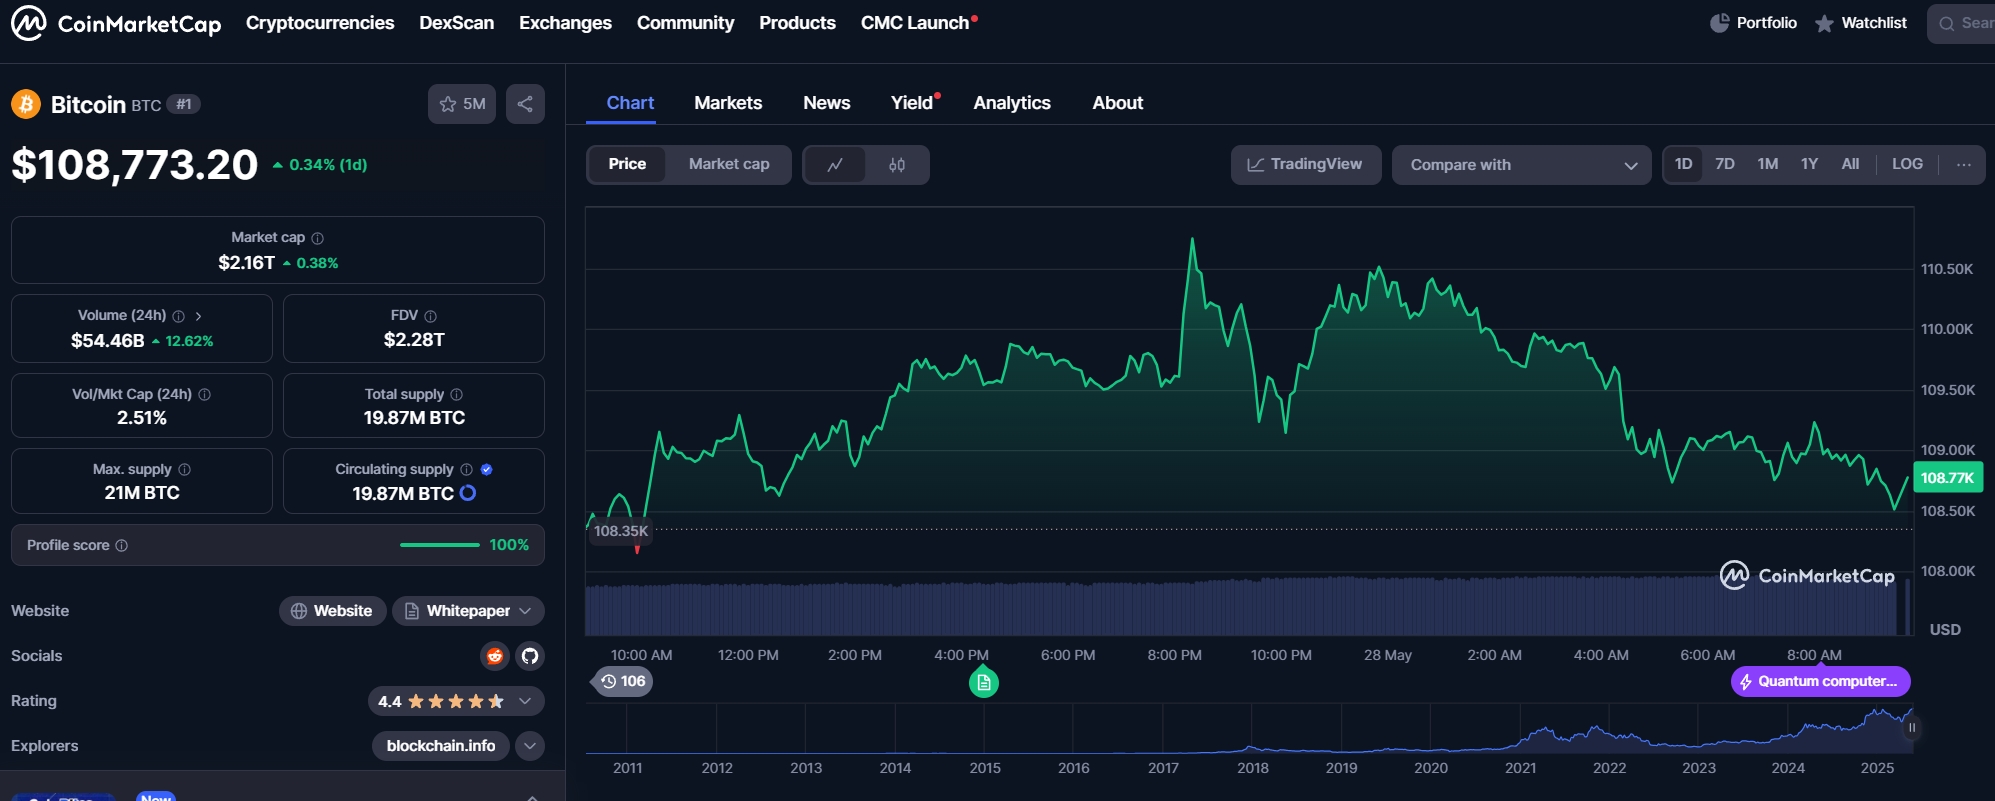The width and height of the screenshot is (1995, 801).
Task: Open Exchanges menu
Action: click(x=565, y=23)
